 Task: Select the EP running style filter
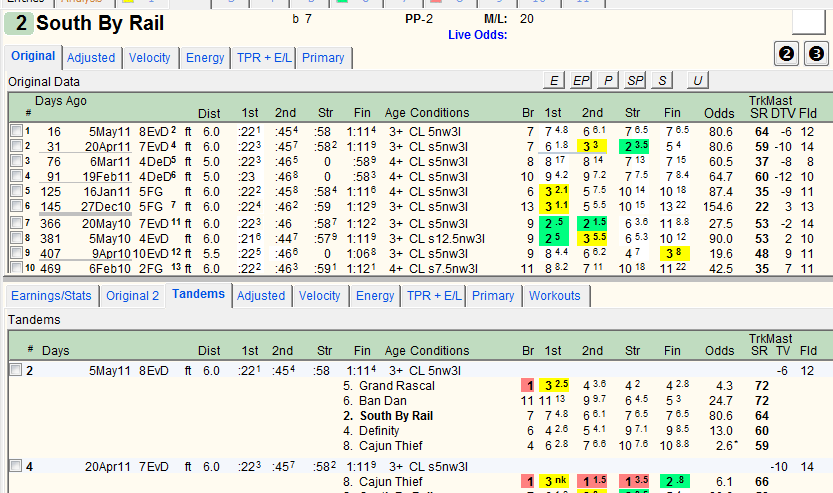click(581, 80)
